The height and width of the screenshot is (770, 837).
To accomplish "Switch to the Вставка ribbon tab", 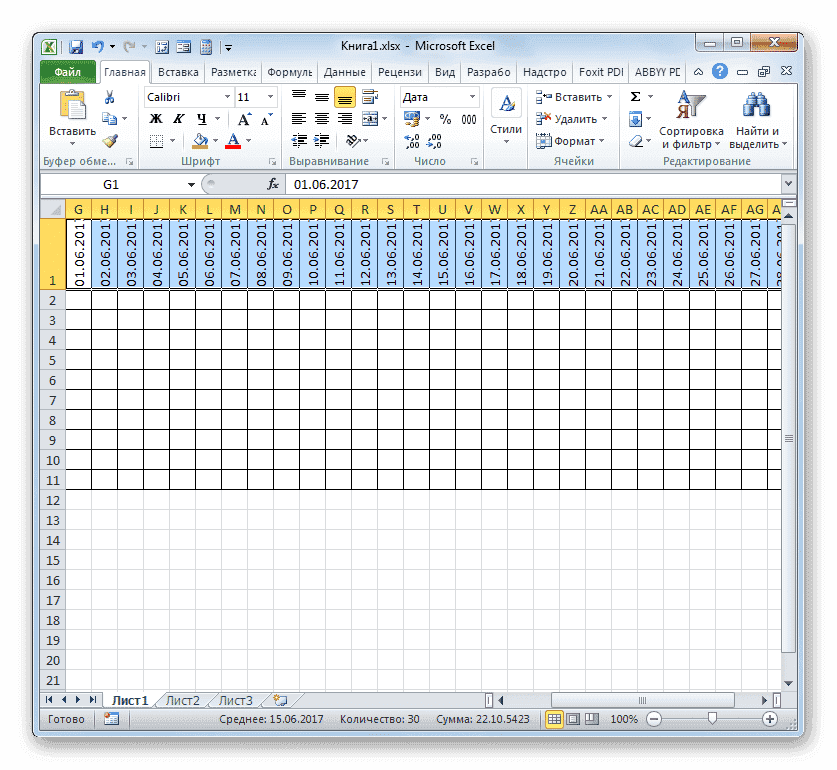I will click(177, 72).
